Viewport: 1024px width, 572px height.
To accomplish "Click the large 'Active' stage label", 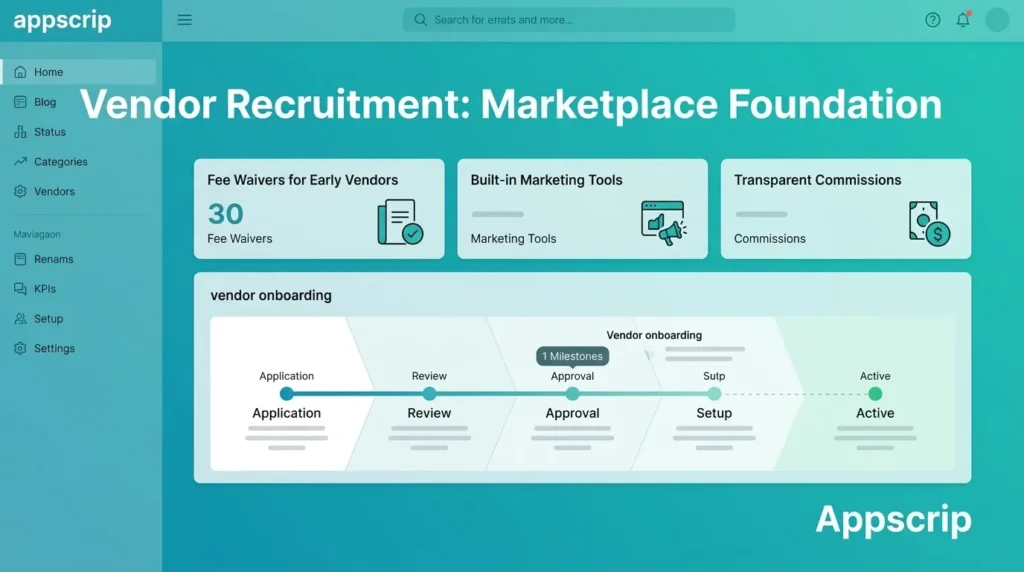I will coord(875,413).
